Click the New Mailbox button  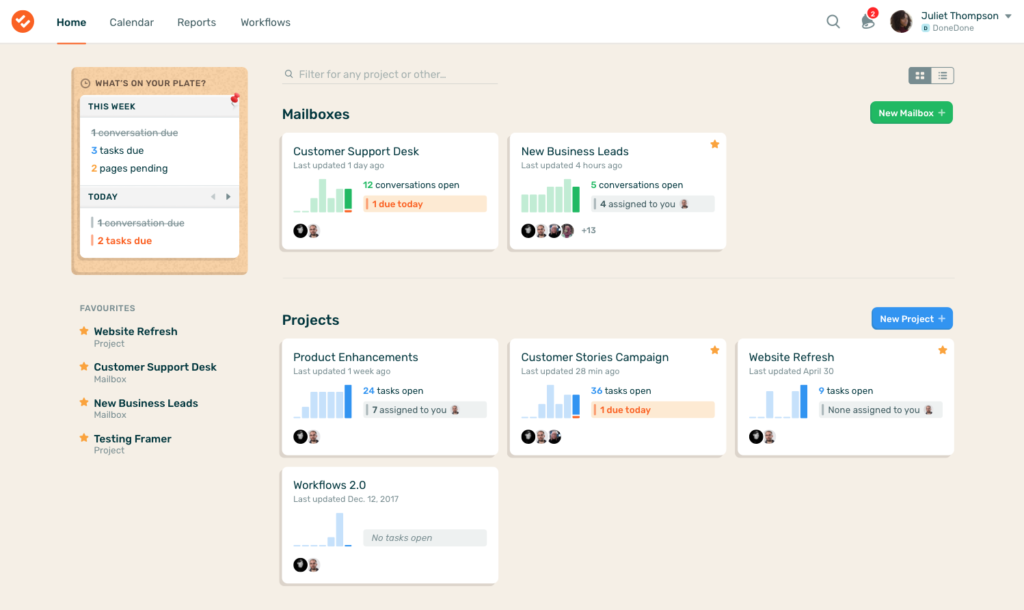click(910, 112)
